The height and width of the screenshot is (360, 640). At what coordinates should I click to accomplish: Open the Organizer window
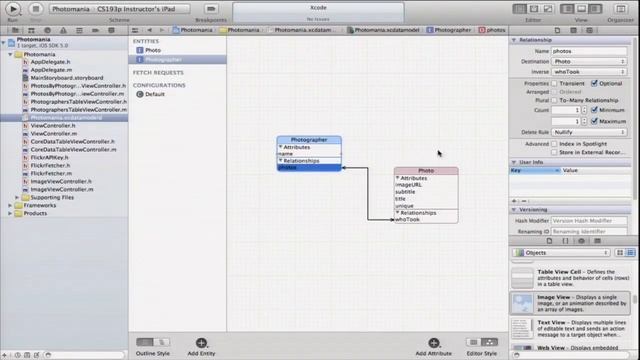[x=621, y=9]
